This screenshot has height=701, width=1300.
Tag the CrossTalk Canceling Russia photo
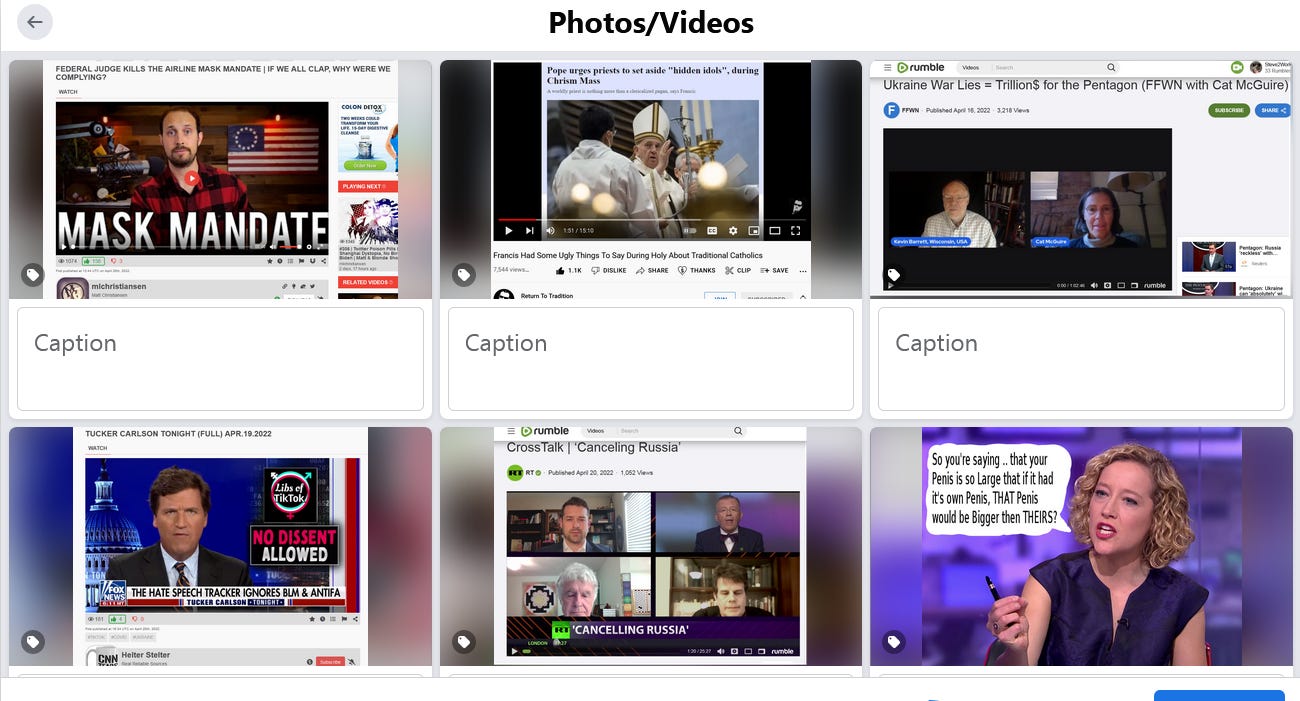[x=463, y=641]
